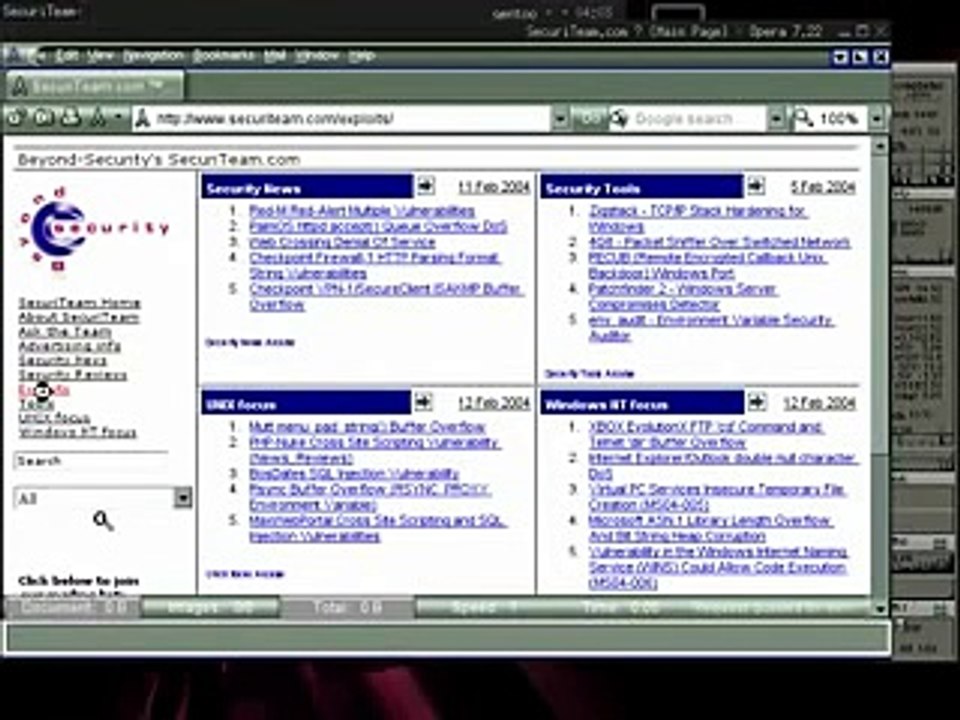
Task: Open the Security Tools section arrow icon
Action: (x=756, y=186)
